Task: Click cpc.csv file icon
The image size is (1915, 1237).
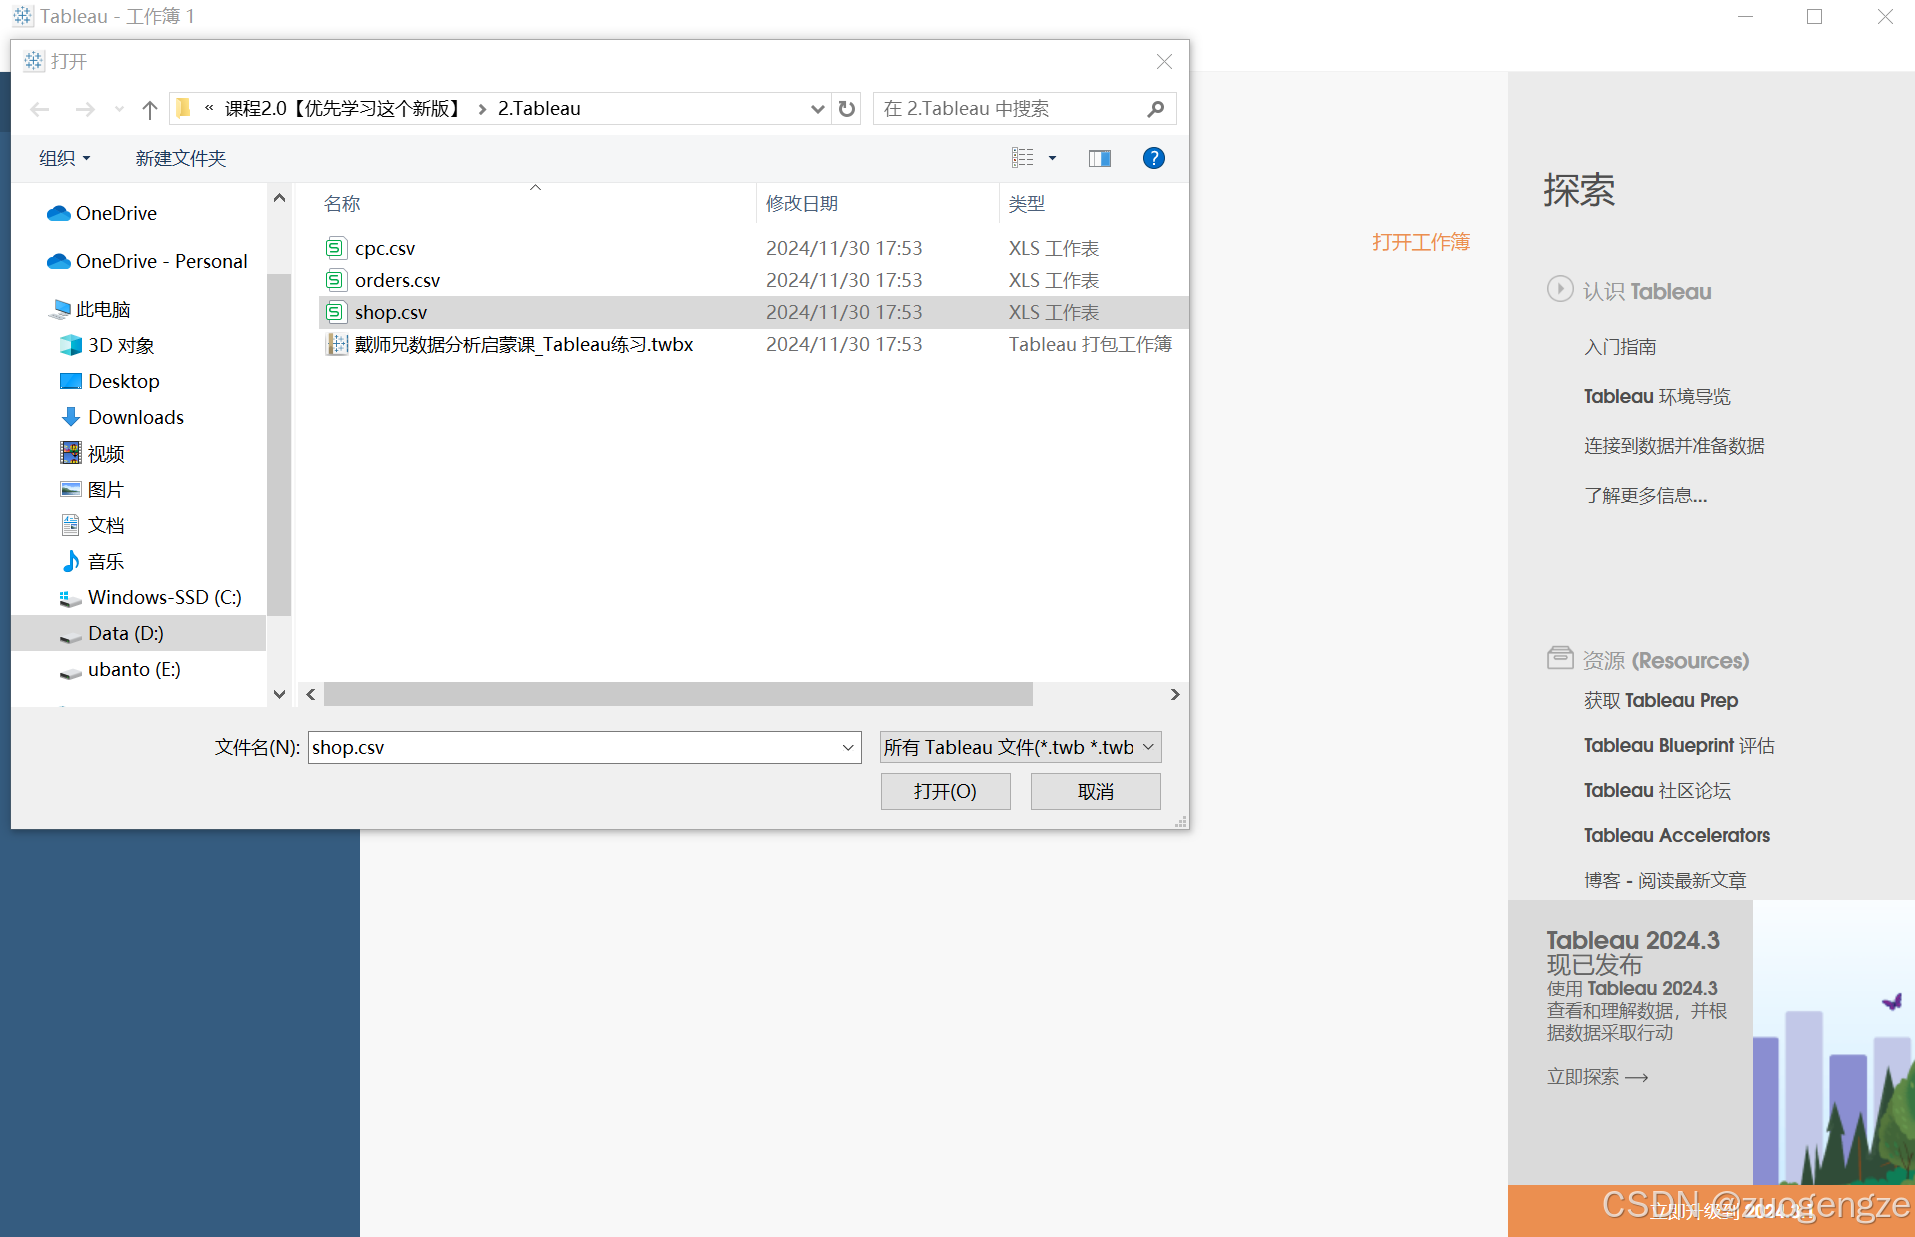Action: pyautogui.click(x=336, y=248)
